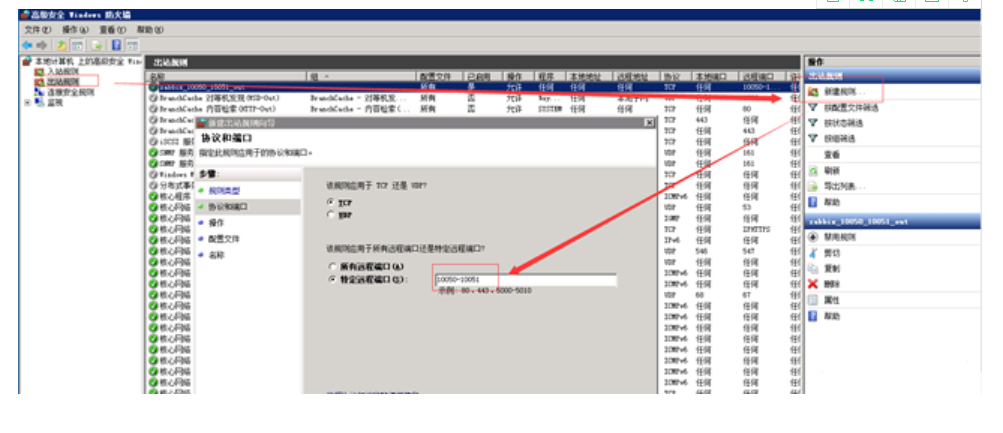The width and height of the screenshot is (1003, 433).
Task: Click the 远程端口 column header
Action: click(764, 76)
